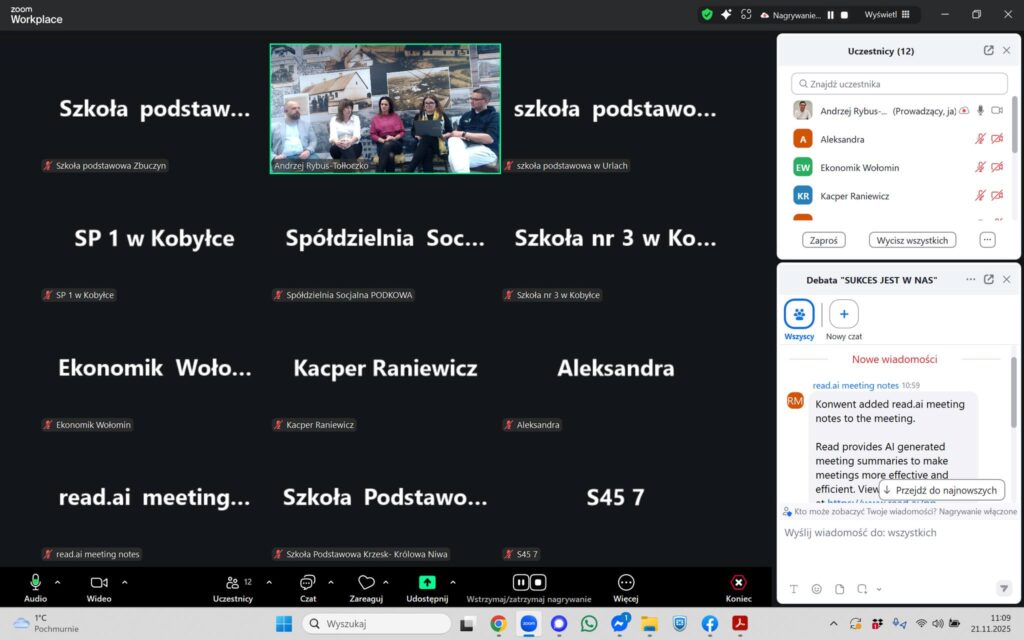
Task: Start a Nowy czat conversation
Action: (843, 314)
